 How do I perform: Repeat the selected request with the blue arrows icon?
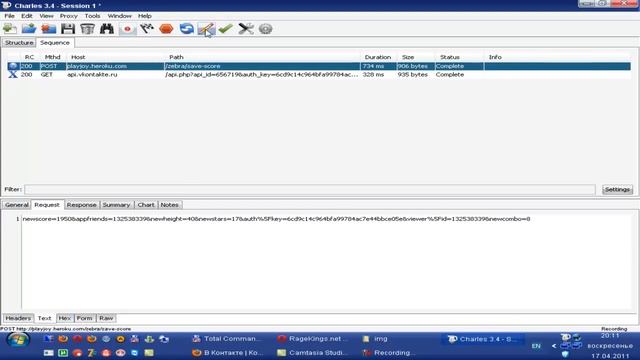click(x=187, y=29)
